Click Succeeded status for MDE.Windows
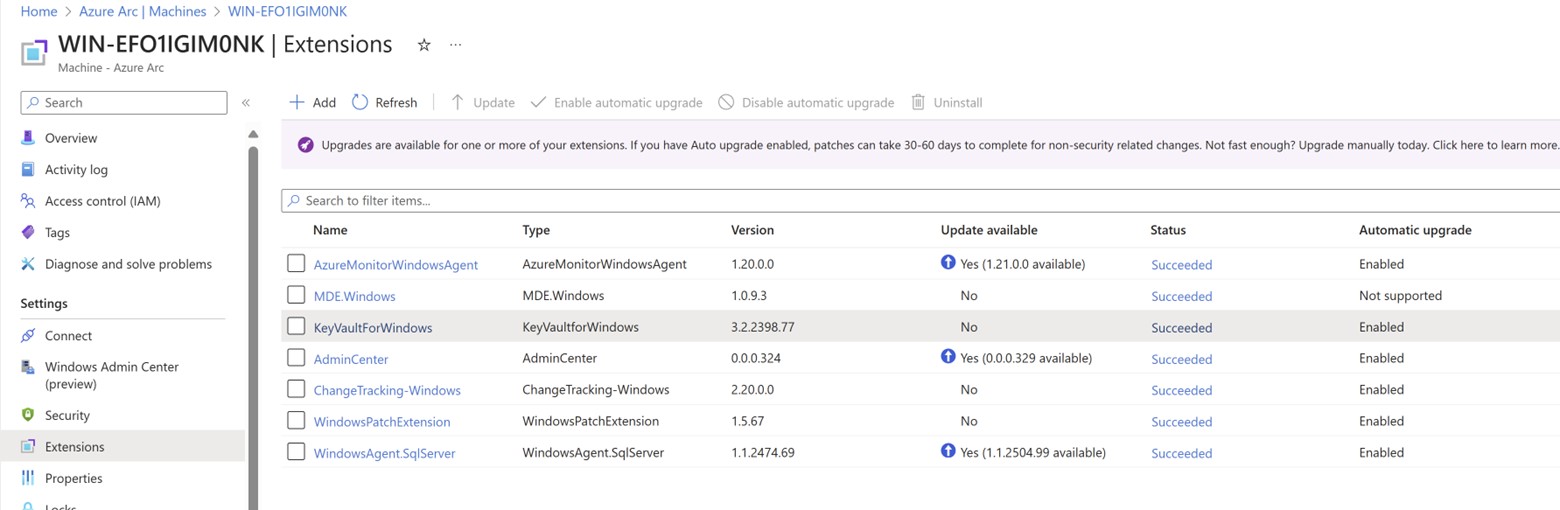Screen dimensions: 1560x510 [1181, 296]
